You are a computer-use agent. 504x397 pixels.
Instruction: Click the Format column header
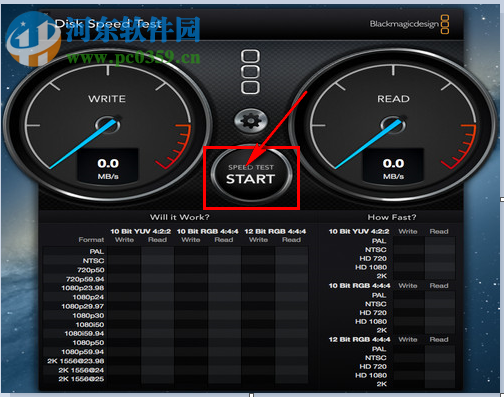point(91,240)
